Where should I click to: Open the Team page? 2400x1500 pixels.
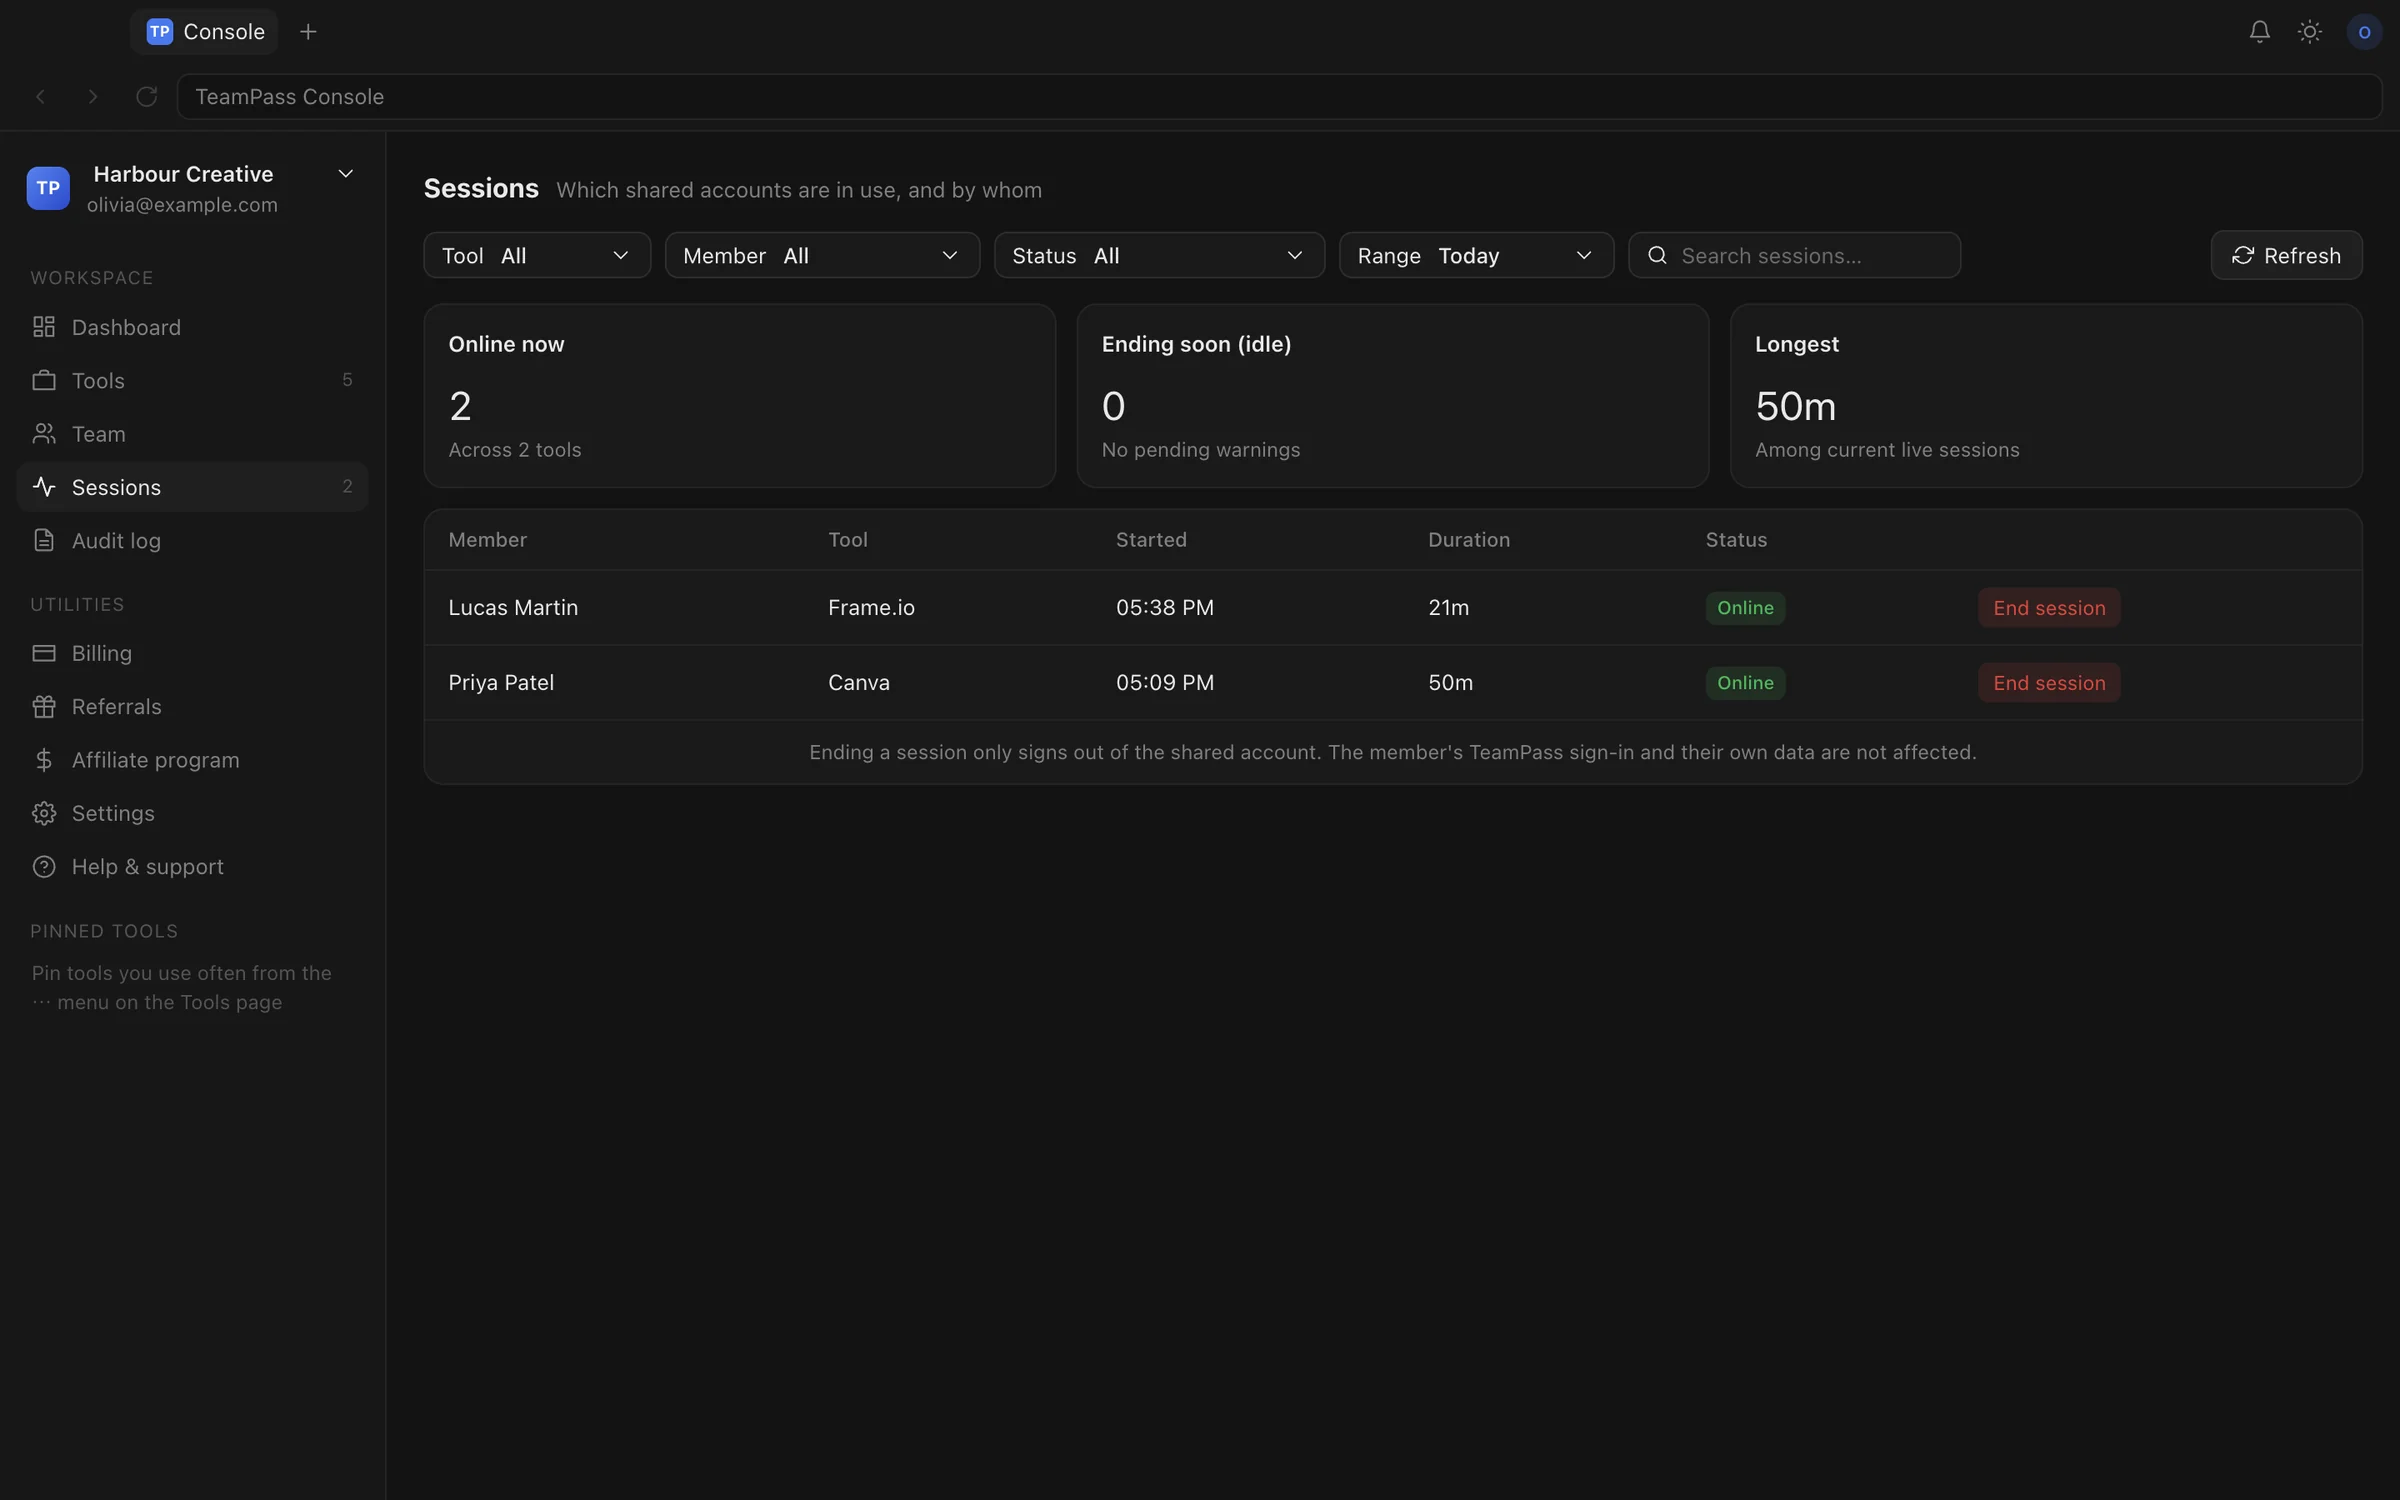192,434
